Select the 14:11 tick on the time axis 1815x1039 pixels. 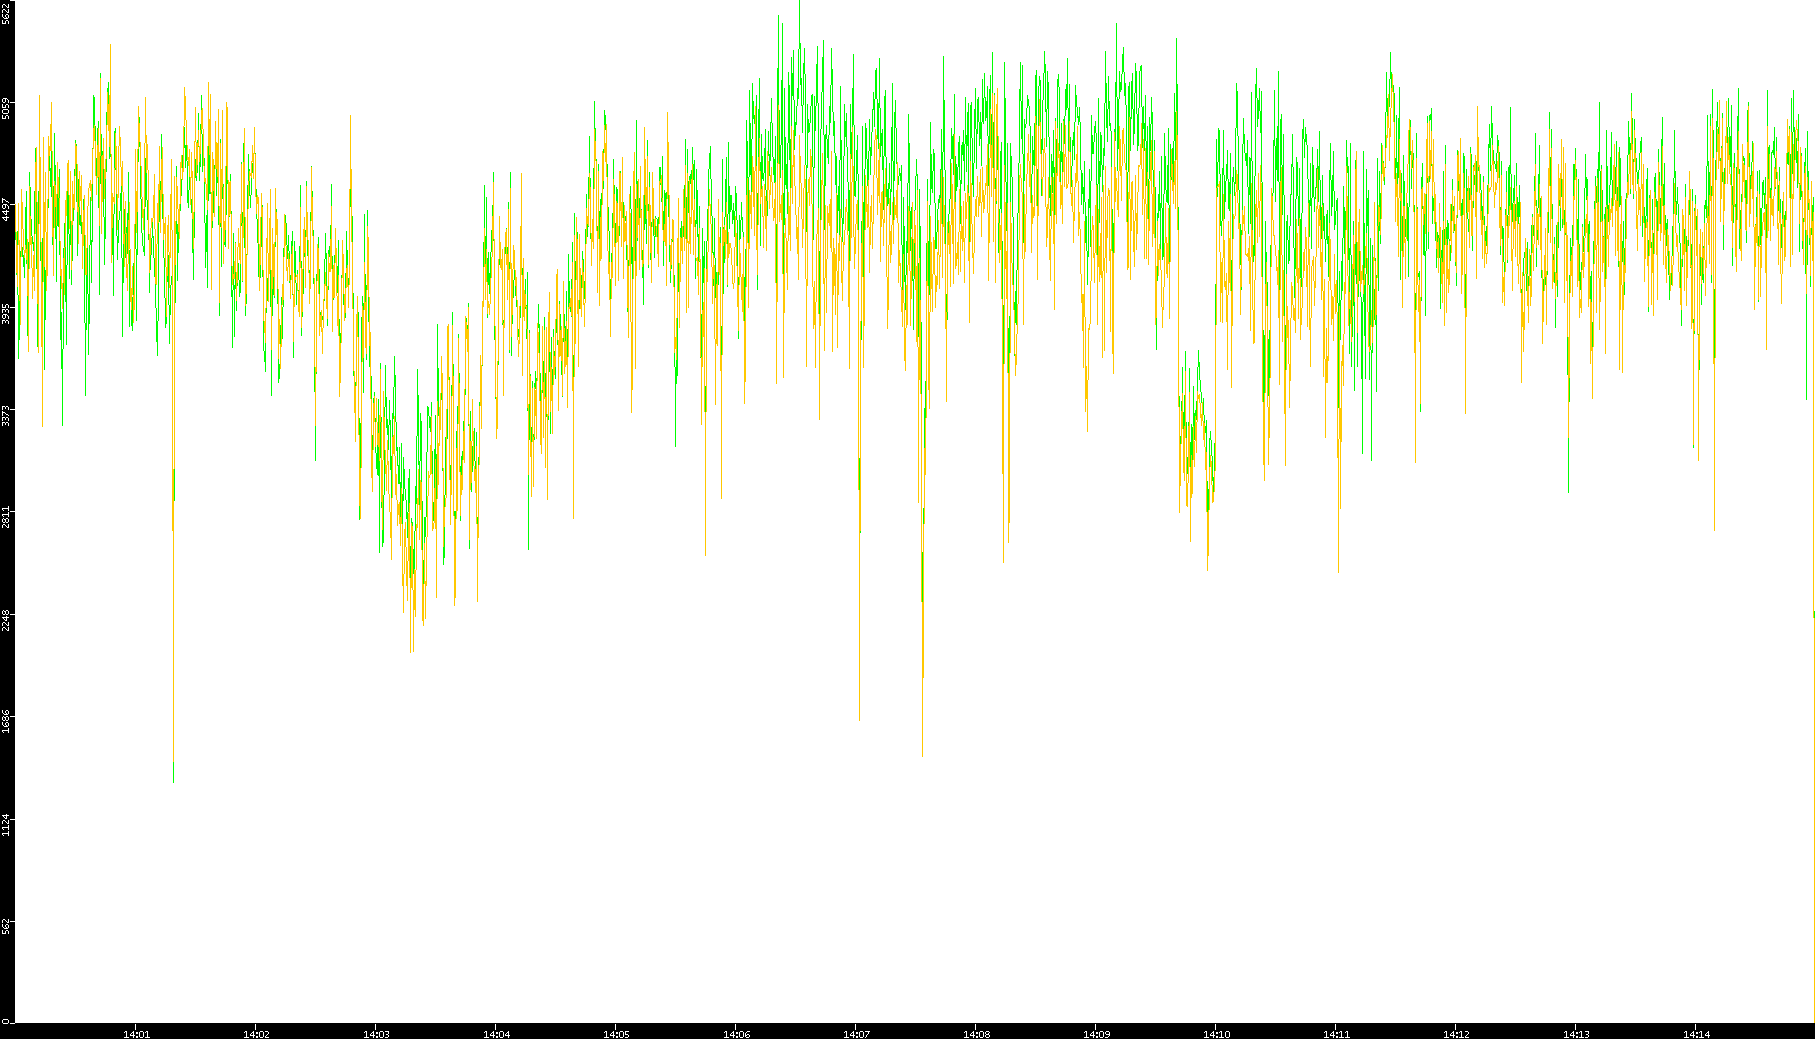(x=1336, y=1034)
